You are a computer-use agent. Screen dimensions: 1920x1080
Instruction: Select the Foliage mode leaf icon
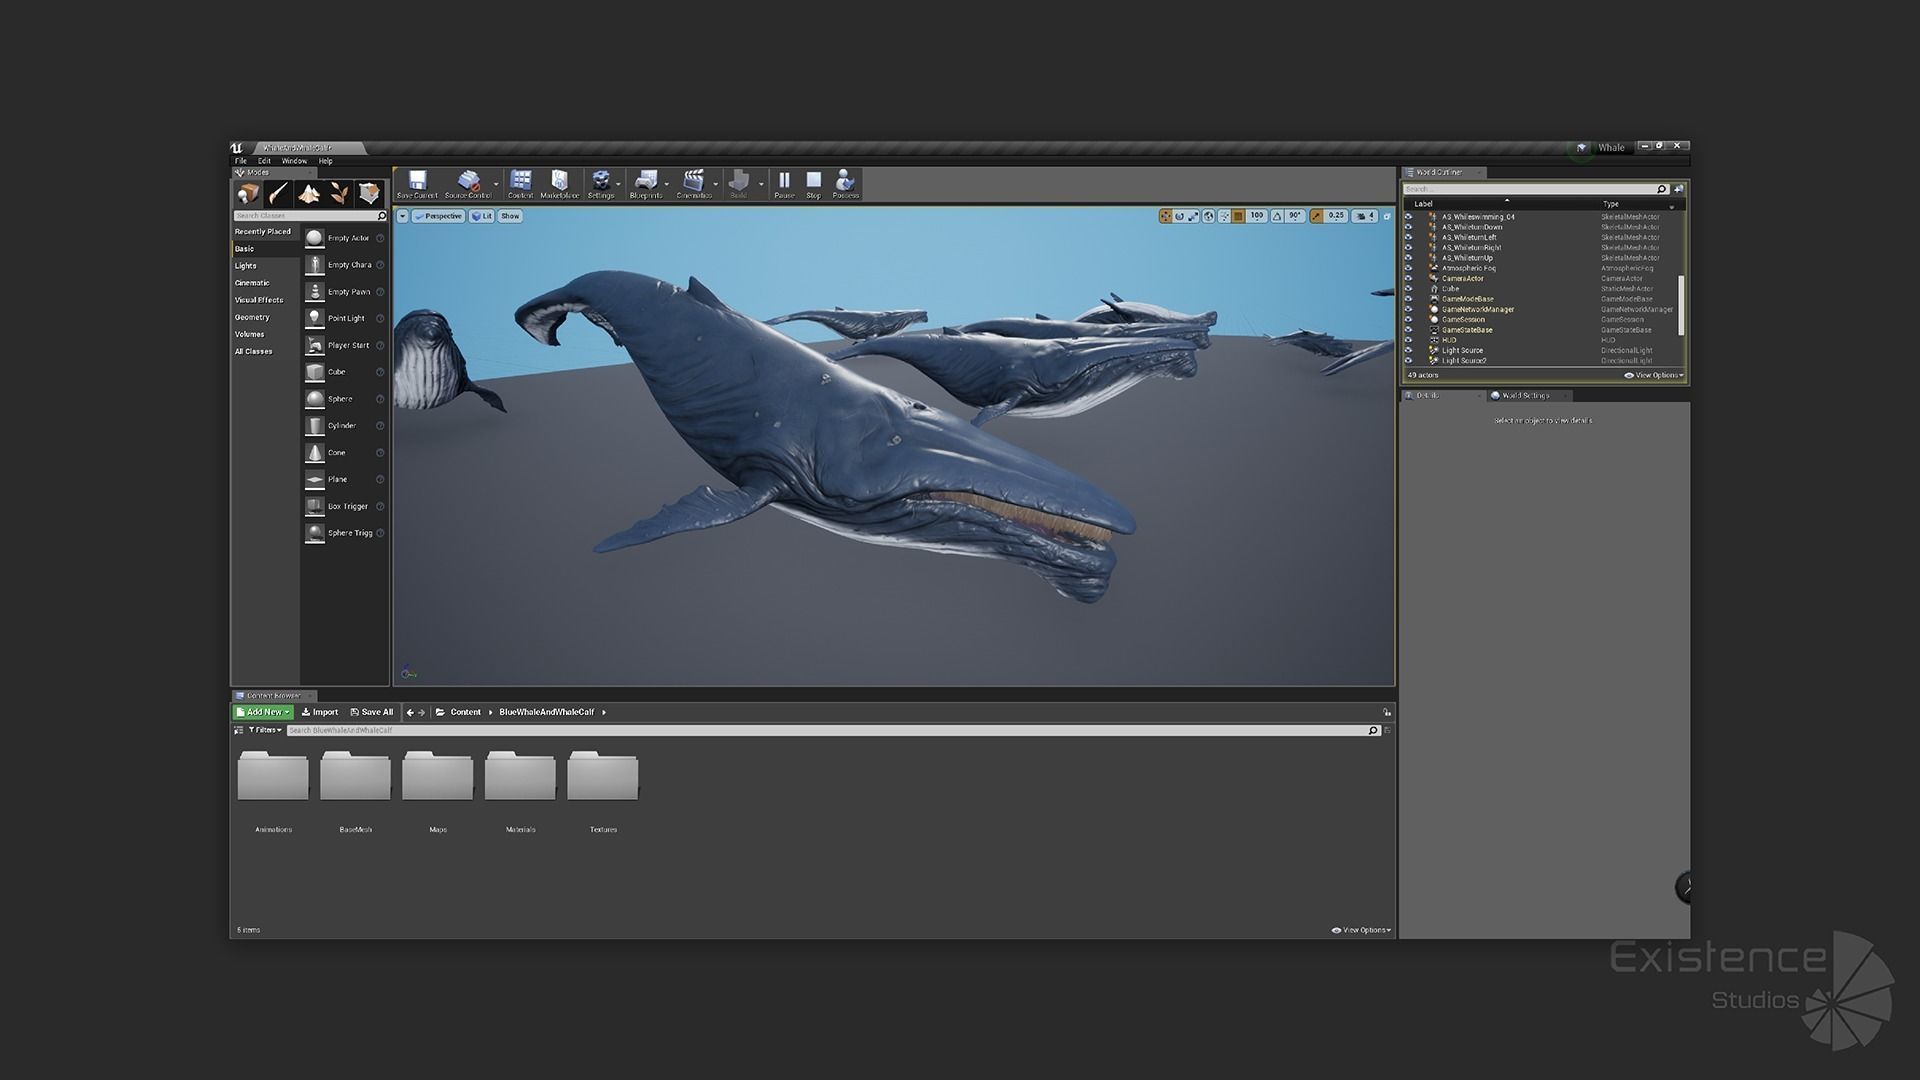point(339,193)
